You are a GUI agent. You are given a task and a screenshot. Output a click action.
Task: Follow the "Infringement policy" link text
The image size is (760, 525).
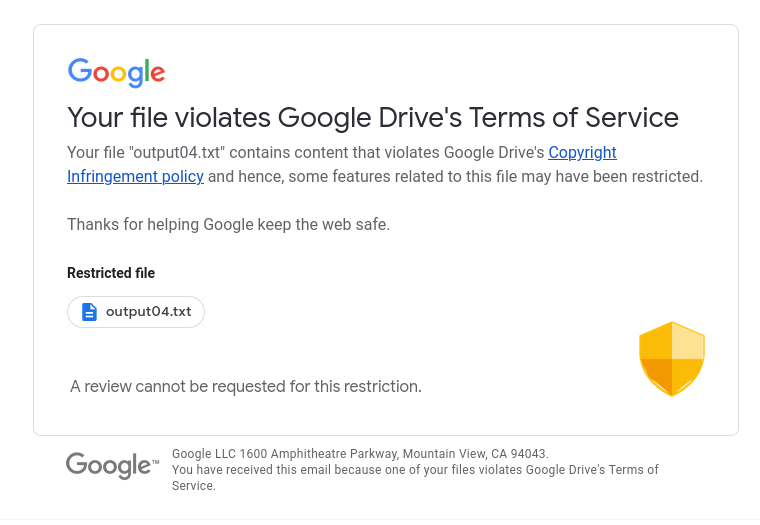tap(135, 177)
